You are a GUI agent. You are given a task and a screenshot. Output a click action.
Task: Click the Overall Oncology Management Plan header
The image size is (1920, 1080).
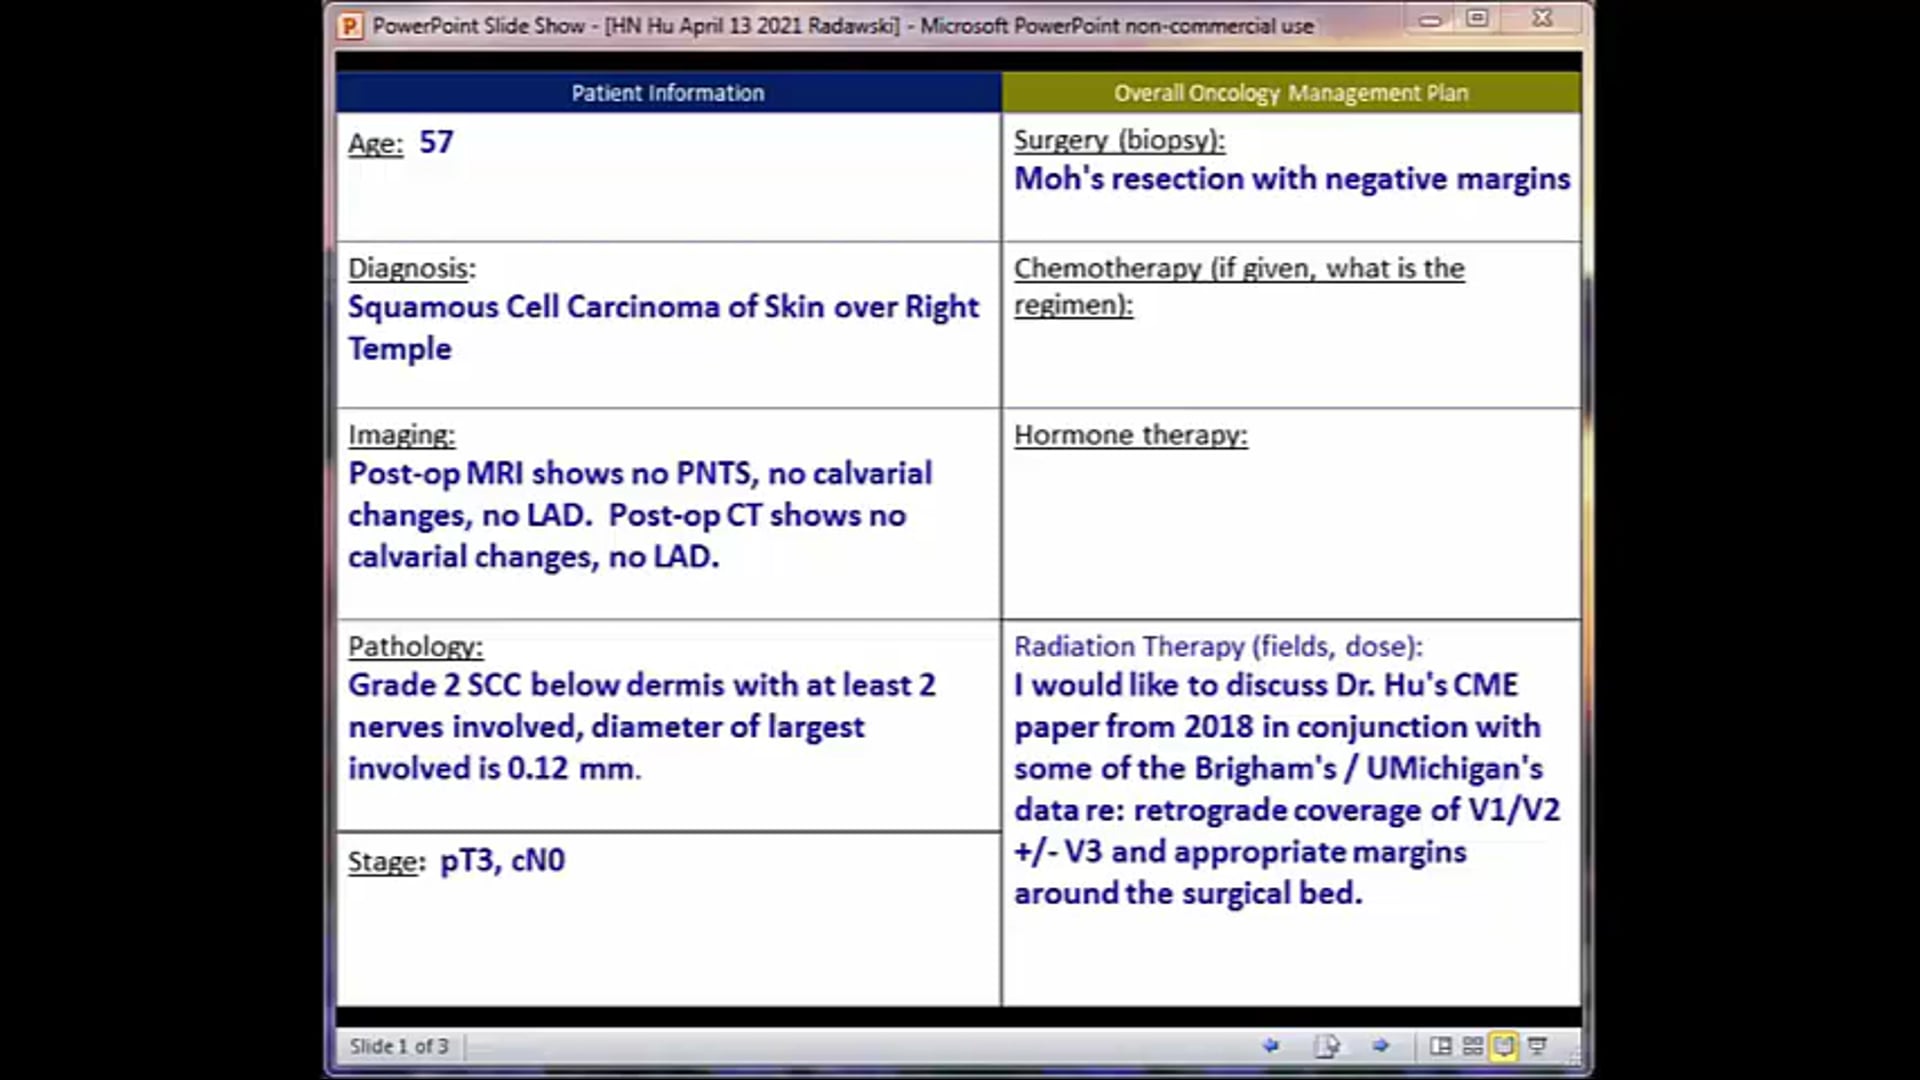(x=1291, y=92)
